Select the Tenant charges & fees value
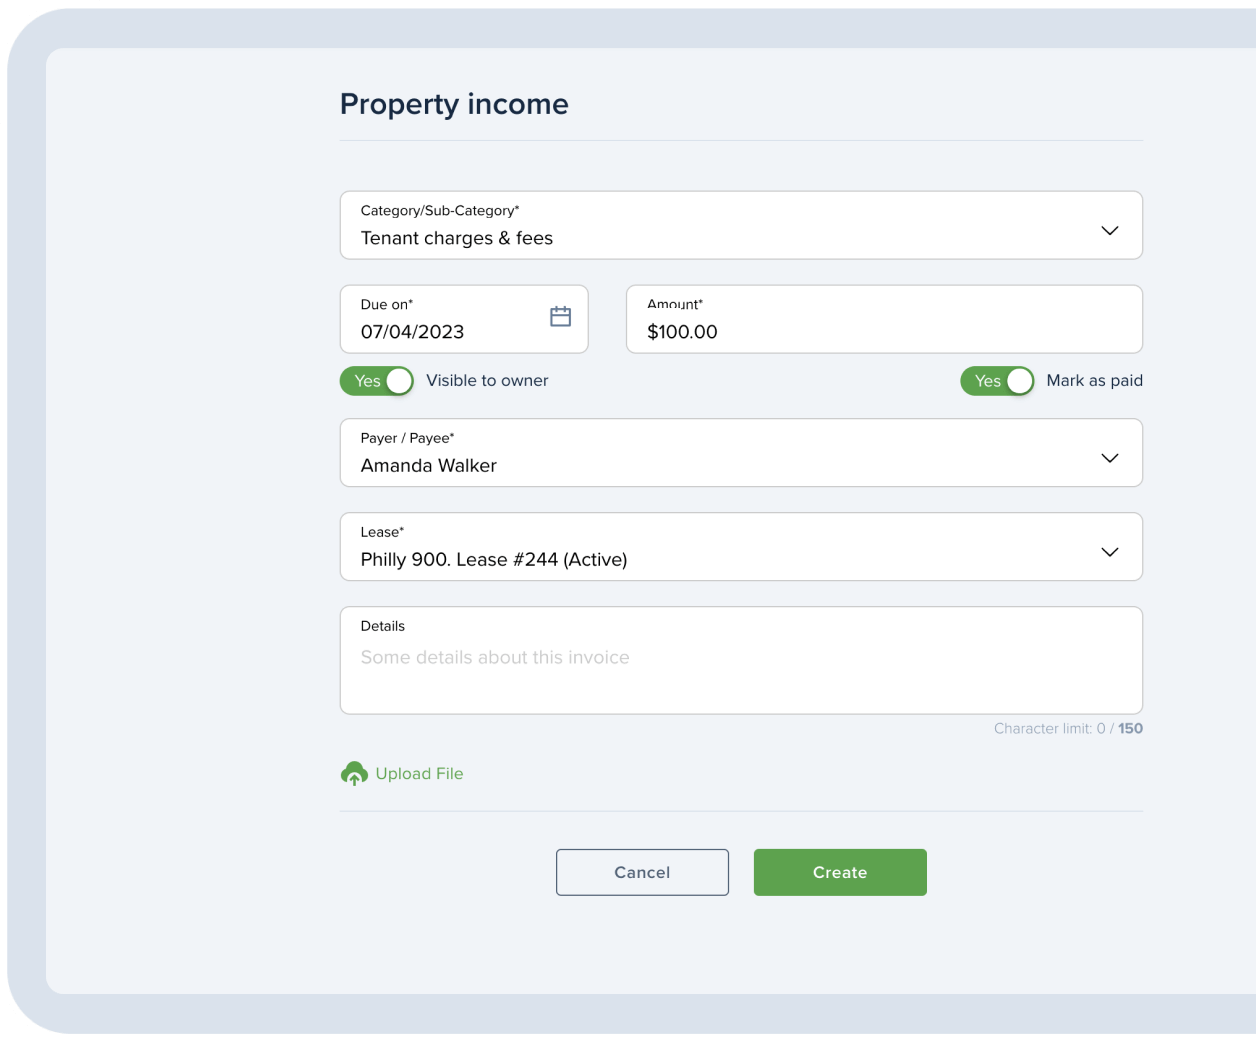 point(457,238)
